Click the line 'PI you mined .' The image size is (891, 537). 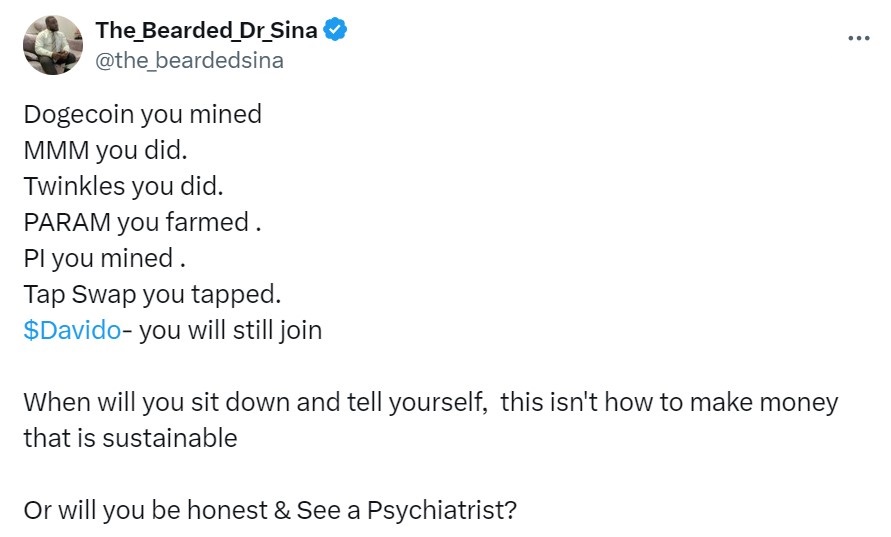tap(105, 259)
